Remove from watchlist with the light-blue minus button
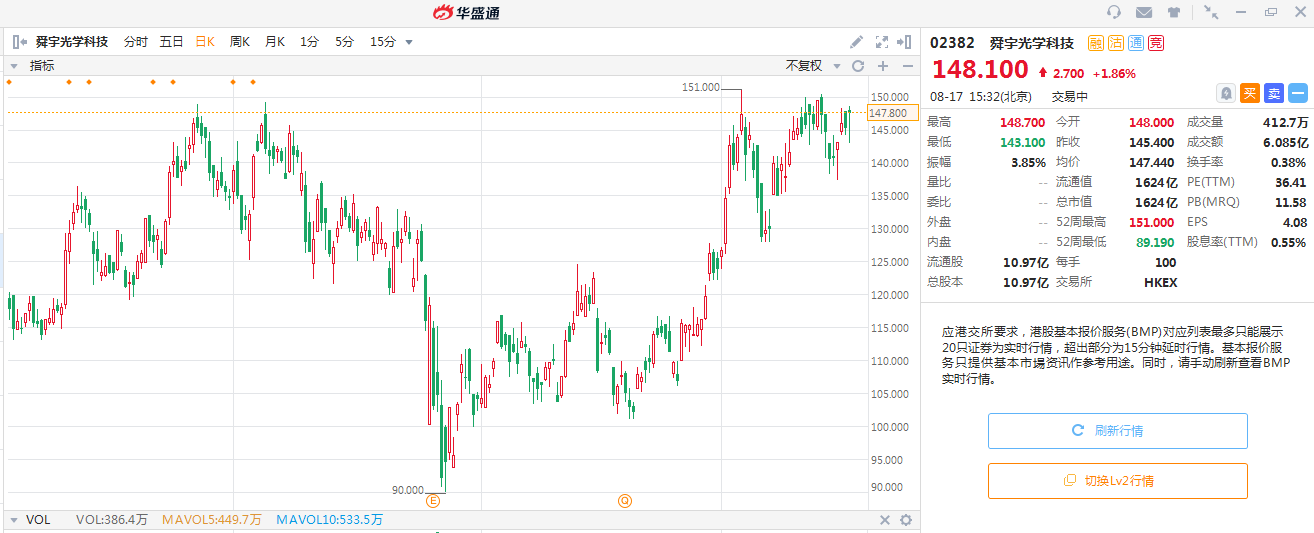Image resolution: width=1314 pixels, height=533 pixels. [1297, 93]
